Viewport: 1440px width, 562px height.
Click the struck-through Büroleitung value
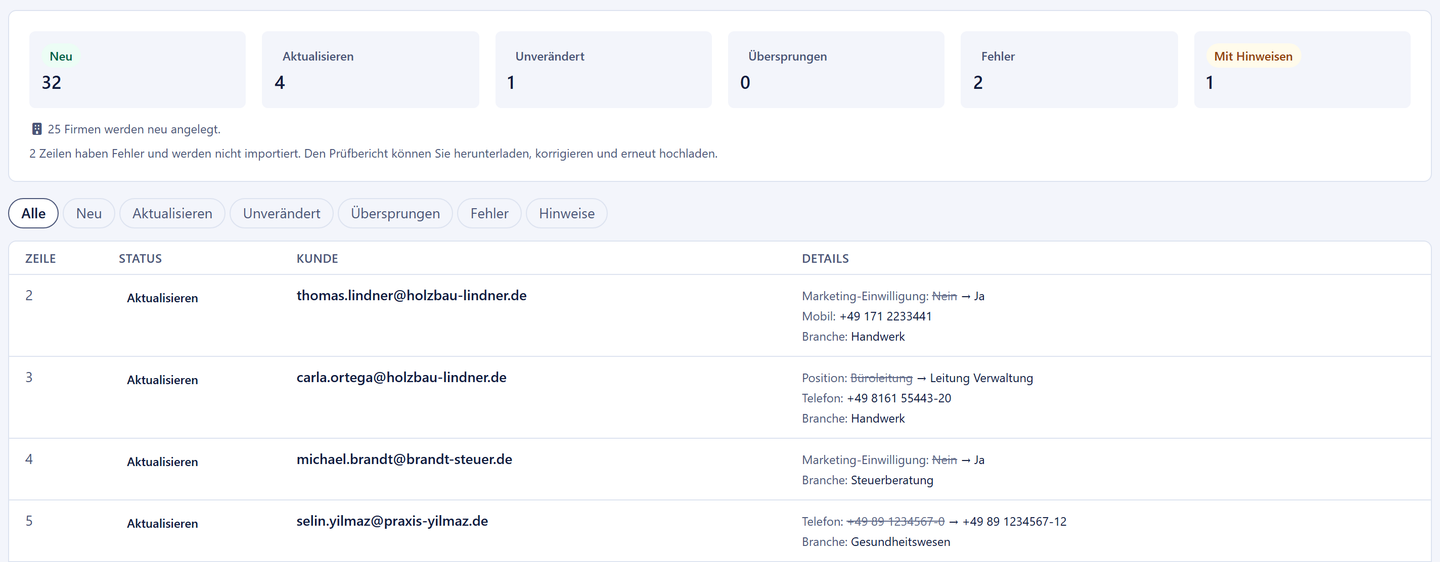(x=881, y=378)
